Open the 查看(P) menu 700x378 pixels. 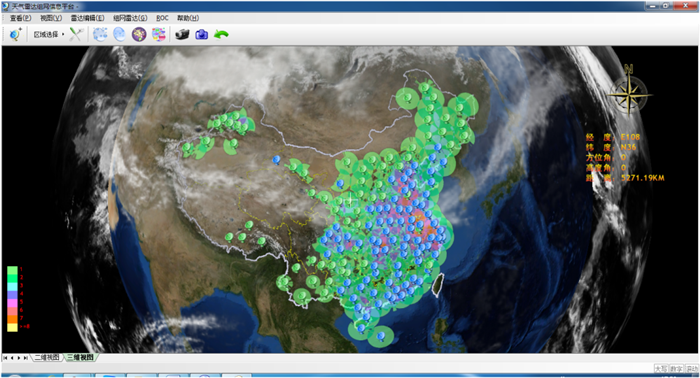[20, 18]
